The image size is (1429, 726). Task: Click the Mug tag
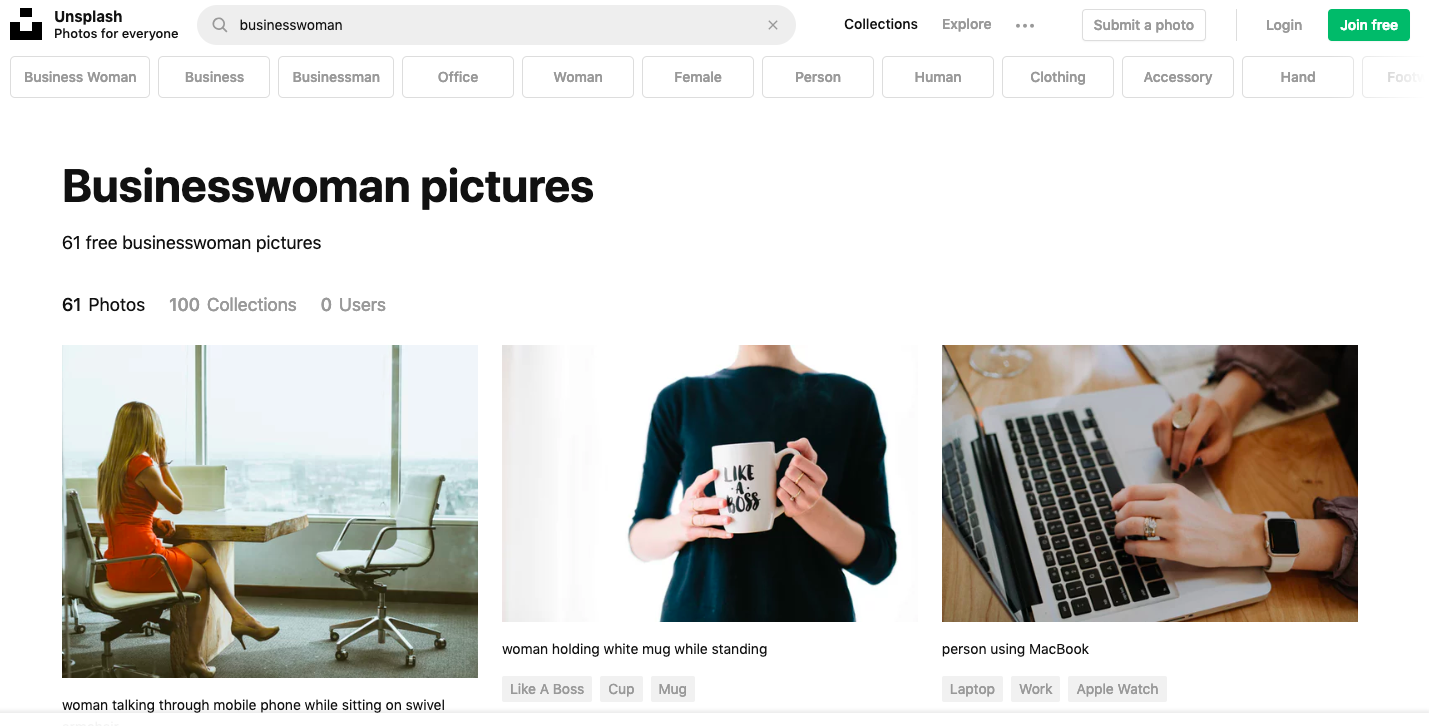click(x=672, y=689)
